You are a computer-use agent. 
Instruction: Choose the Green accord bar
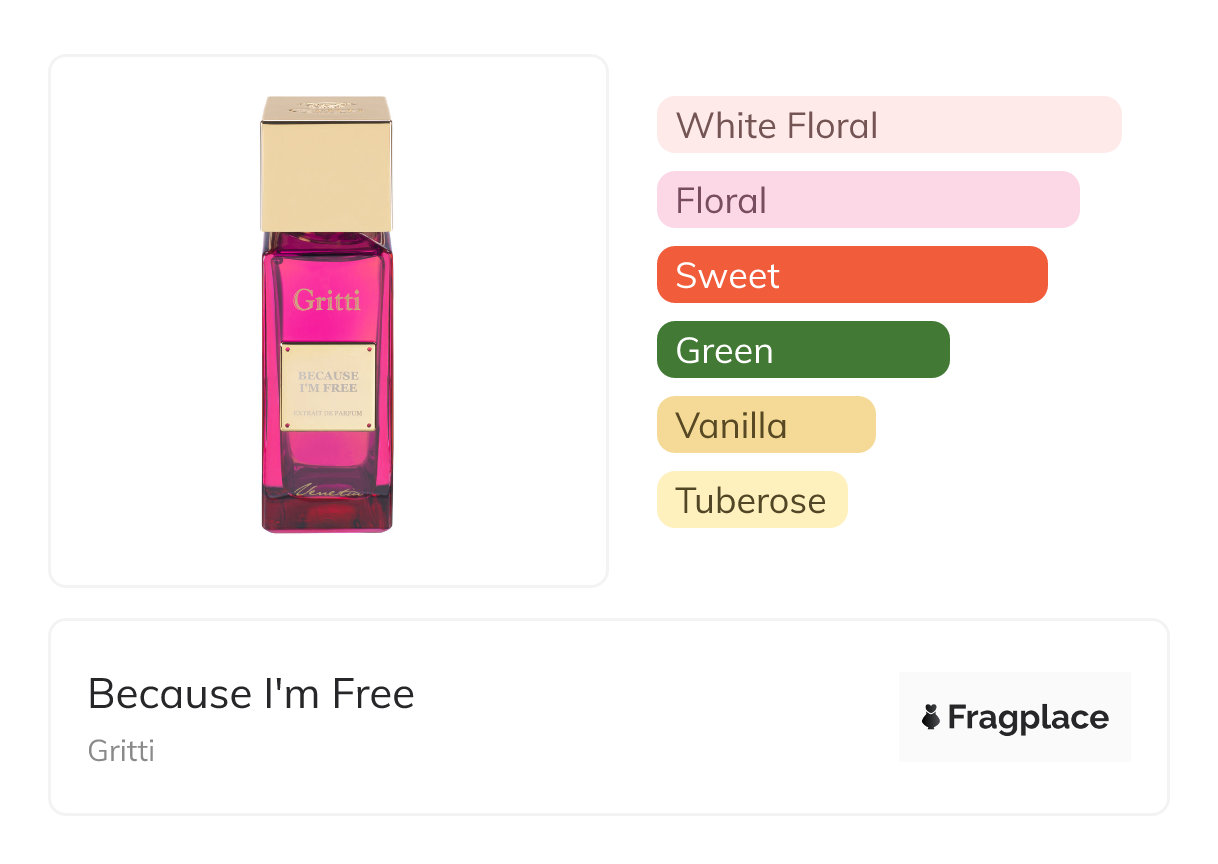(802, 350)
